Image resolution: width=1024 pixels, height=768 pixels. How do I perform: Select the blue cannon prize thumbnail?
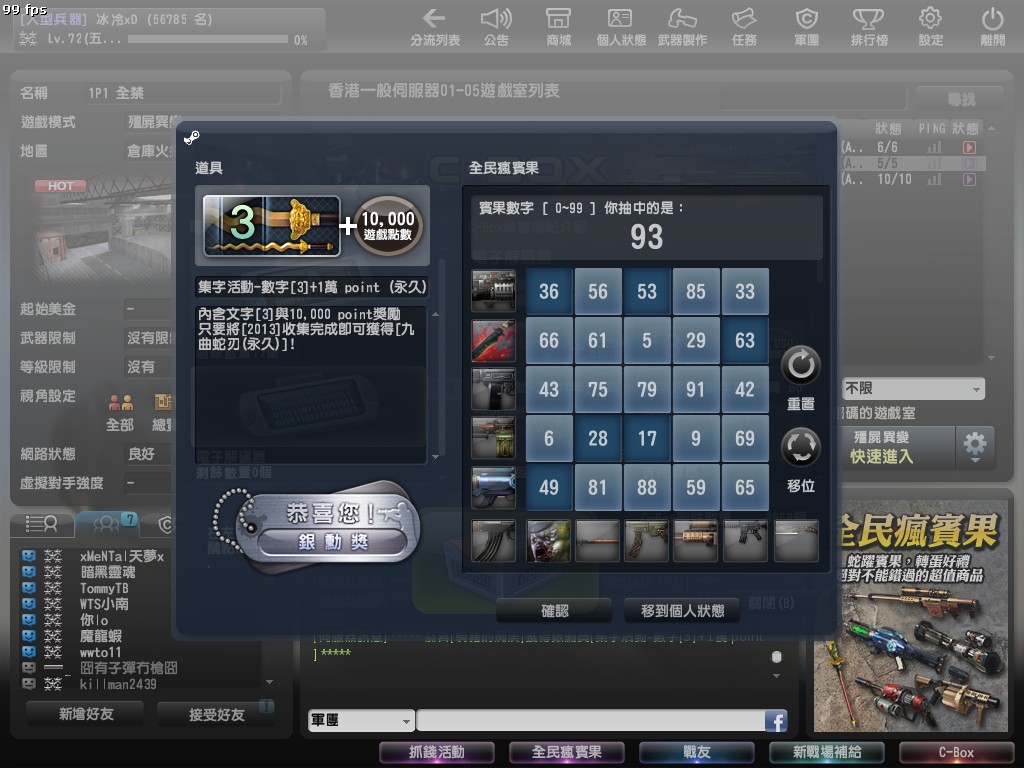[x=493, y=487]
